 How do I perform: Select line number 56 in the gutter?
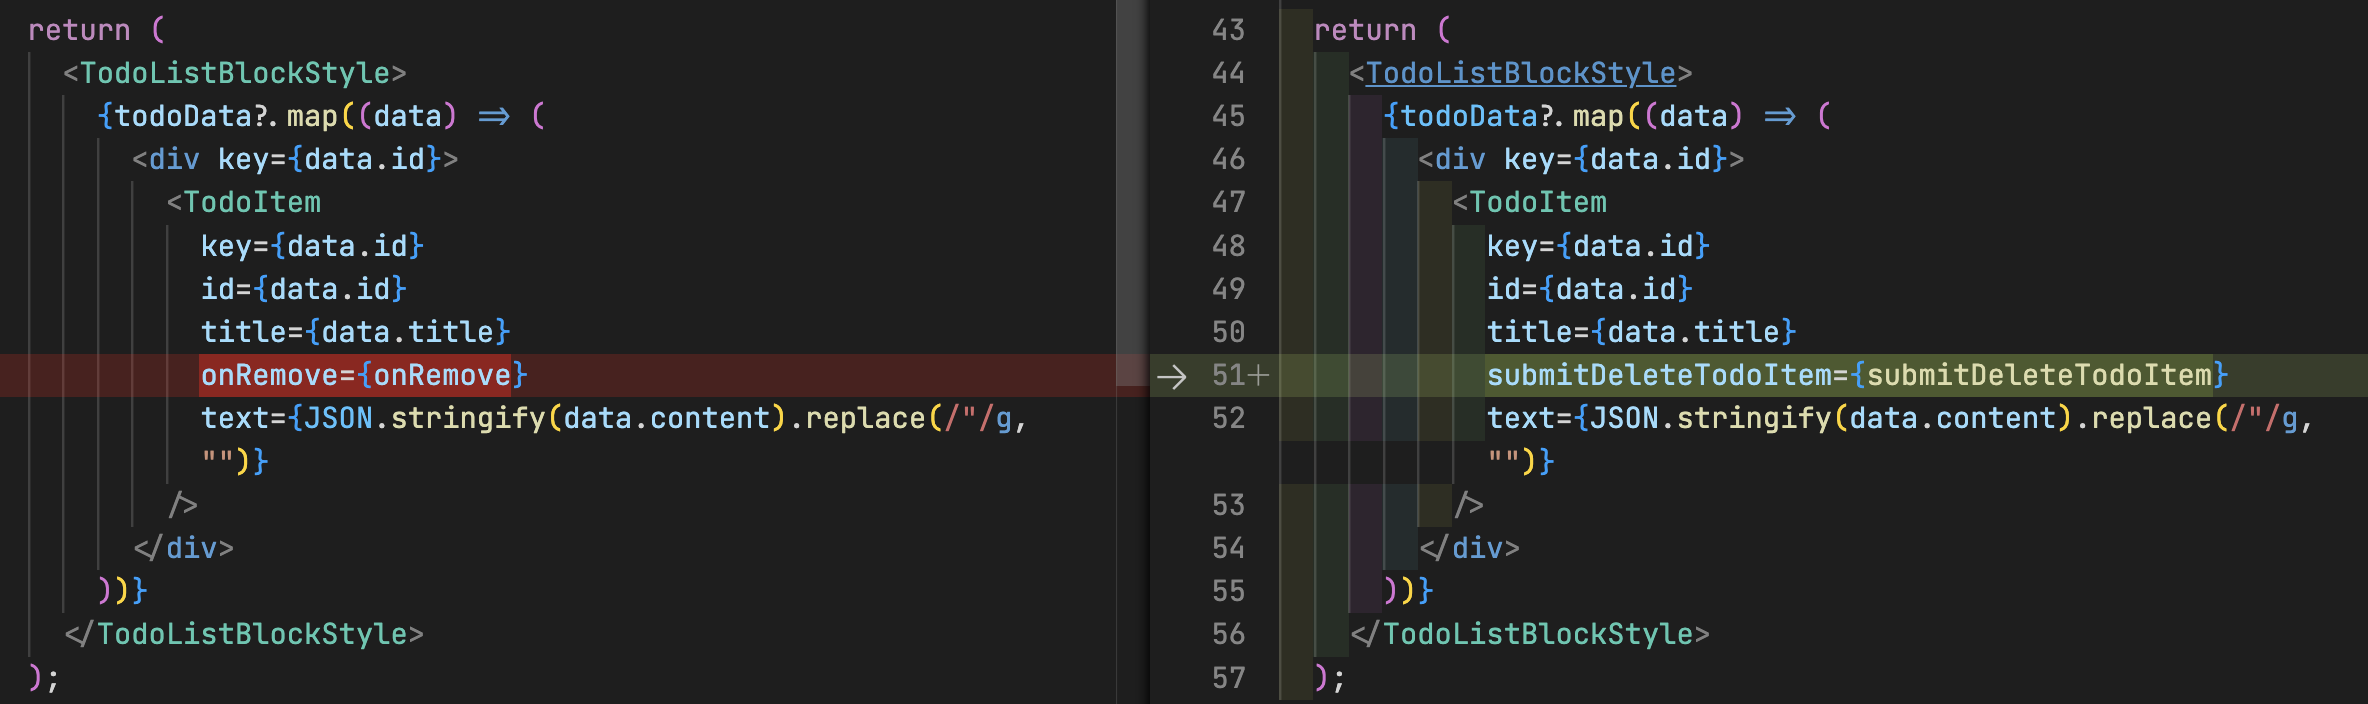click(1228, 634)
